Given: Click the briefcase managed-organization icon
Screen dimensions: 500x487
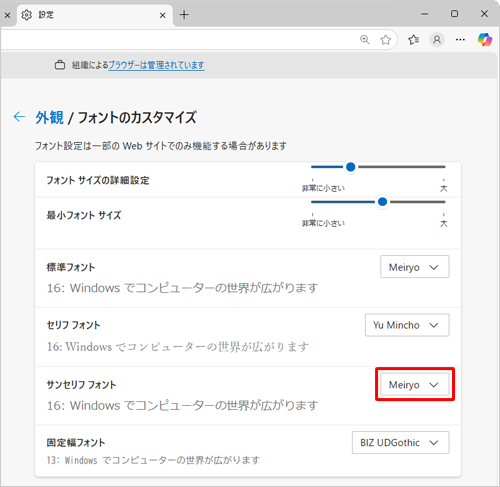Looking at the screenshot, I should (x=60, y=65).
